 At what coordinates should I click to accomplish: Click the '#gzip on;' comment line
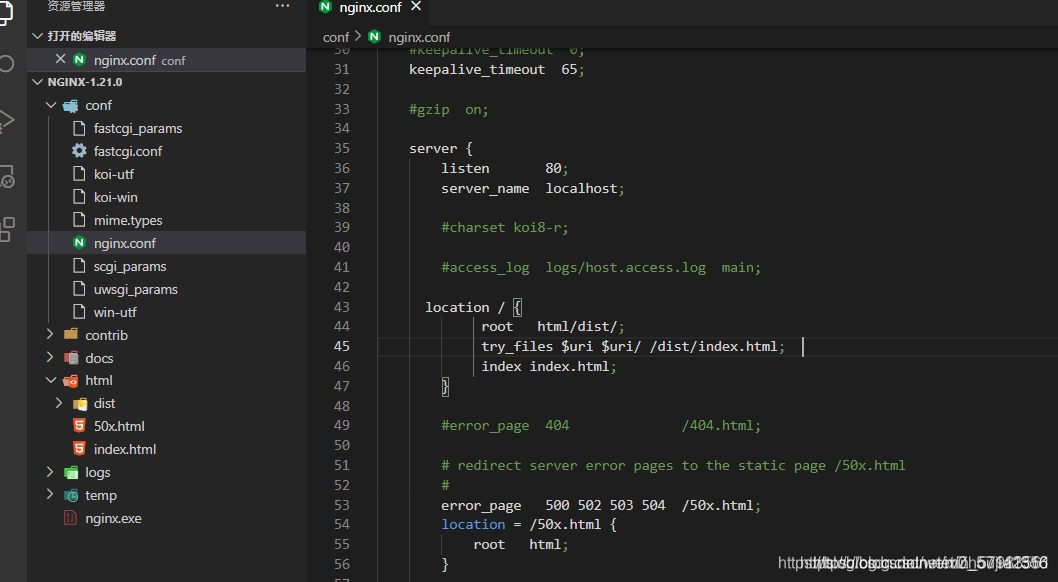(x=449, y=109)
